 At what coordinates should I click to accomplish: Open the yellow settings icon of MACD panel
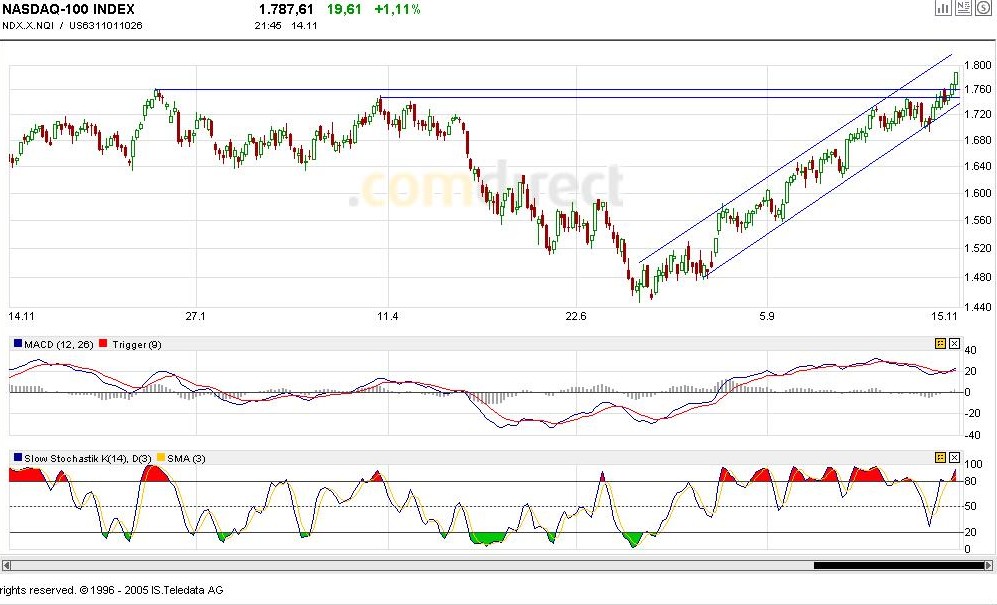point(940,344)
